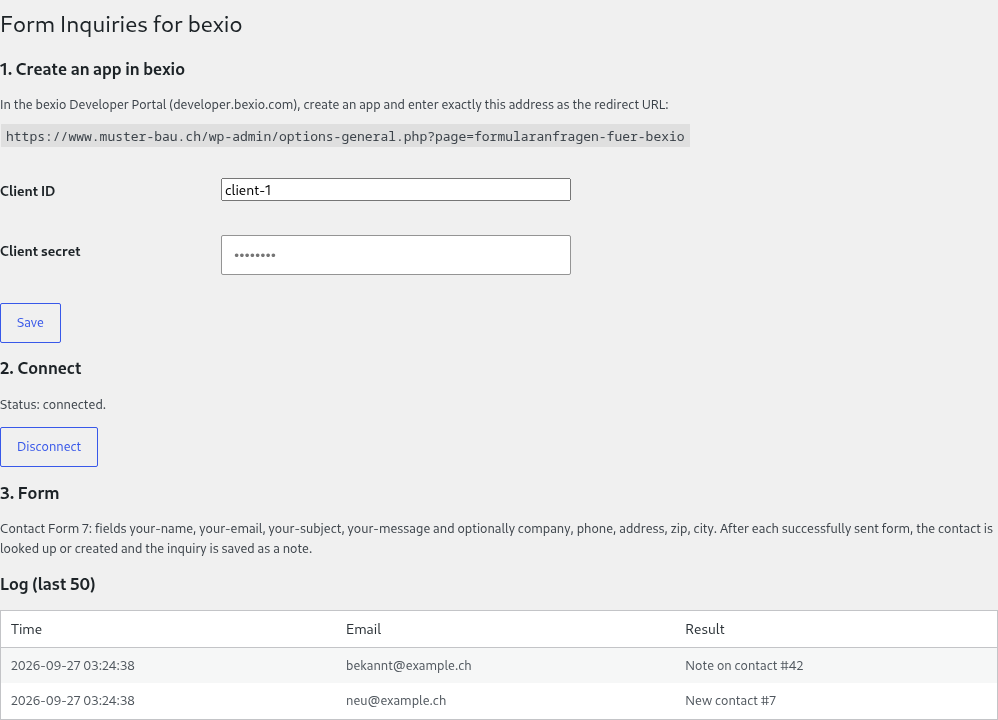The height and width of the screenshot is (720, 998).
Task: Click the 'Status: connected.' text
Action: point(53,405)
